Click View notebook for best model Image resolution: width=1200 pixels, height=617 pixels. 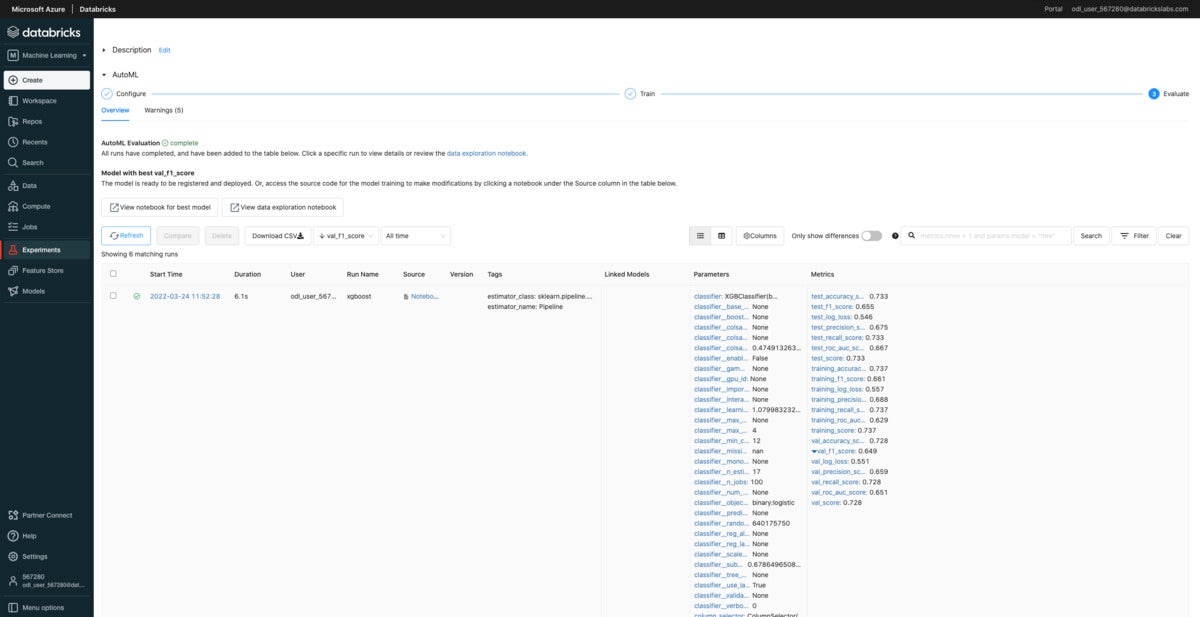(159, 207)
